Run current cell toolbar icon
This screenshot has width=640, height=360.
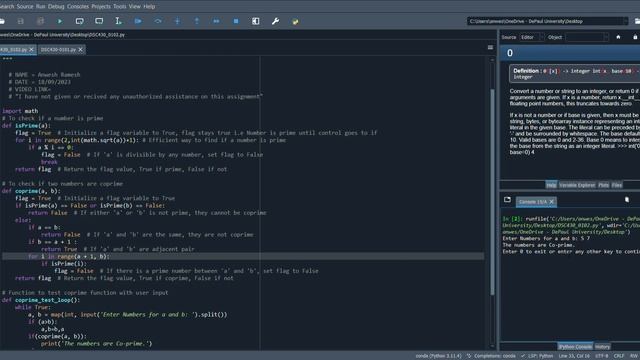pyautogui.click(x=80, y=21)
